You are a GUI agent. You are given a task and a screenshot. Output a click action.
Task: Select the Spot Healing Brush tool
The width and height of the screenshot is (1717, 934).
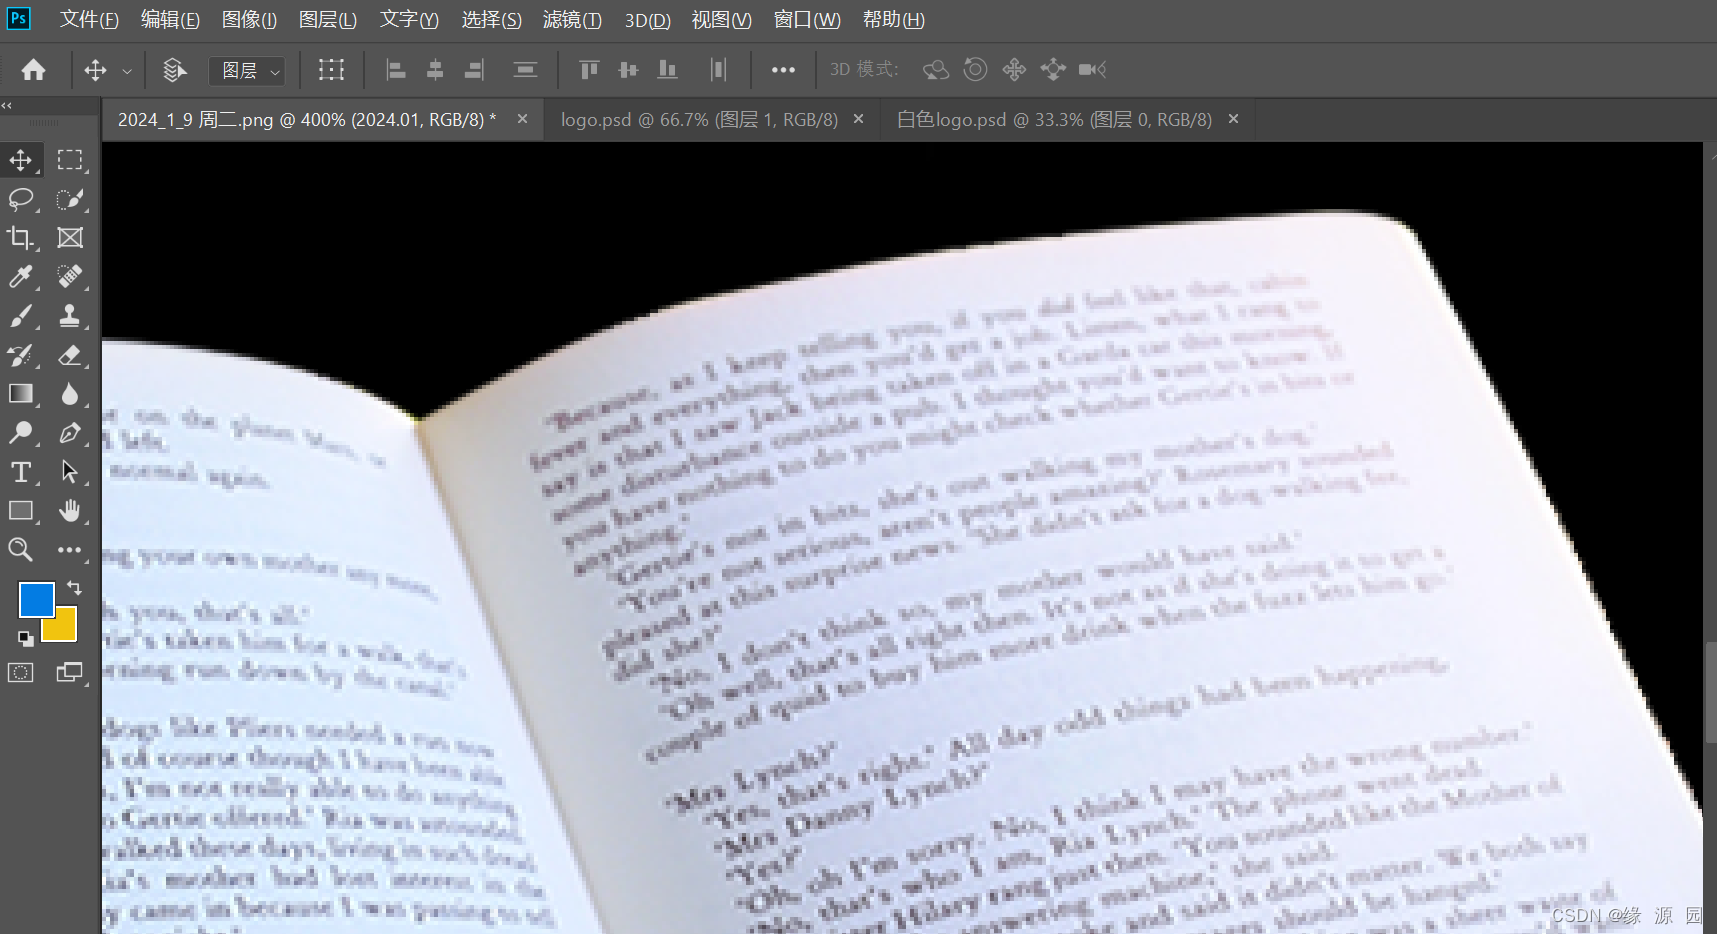pos(70,277)
